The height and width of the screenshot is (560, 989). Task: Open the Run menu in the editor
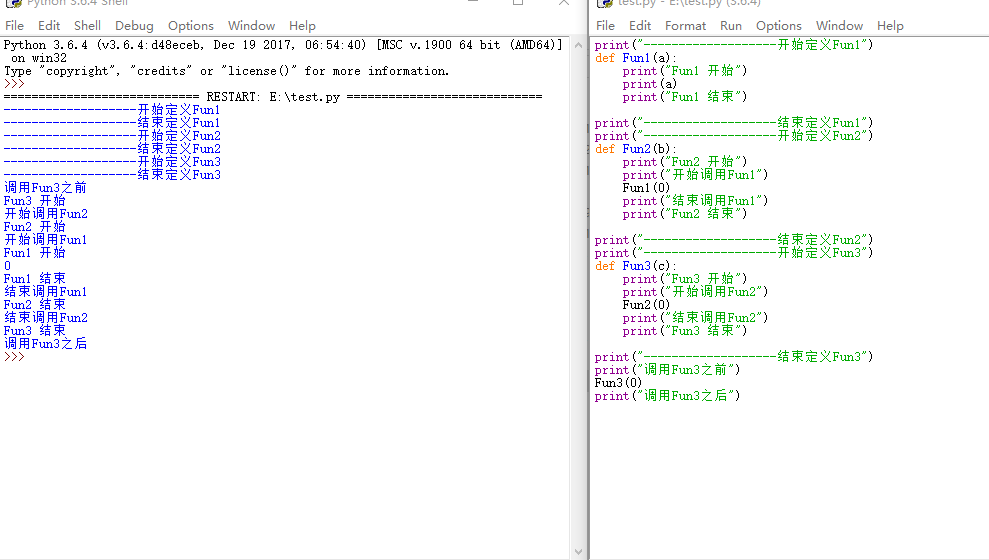pos(731,25)
